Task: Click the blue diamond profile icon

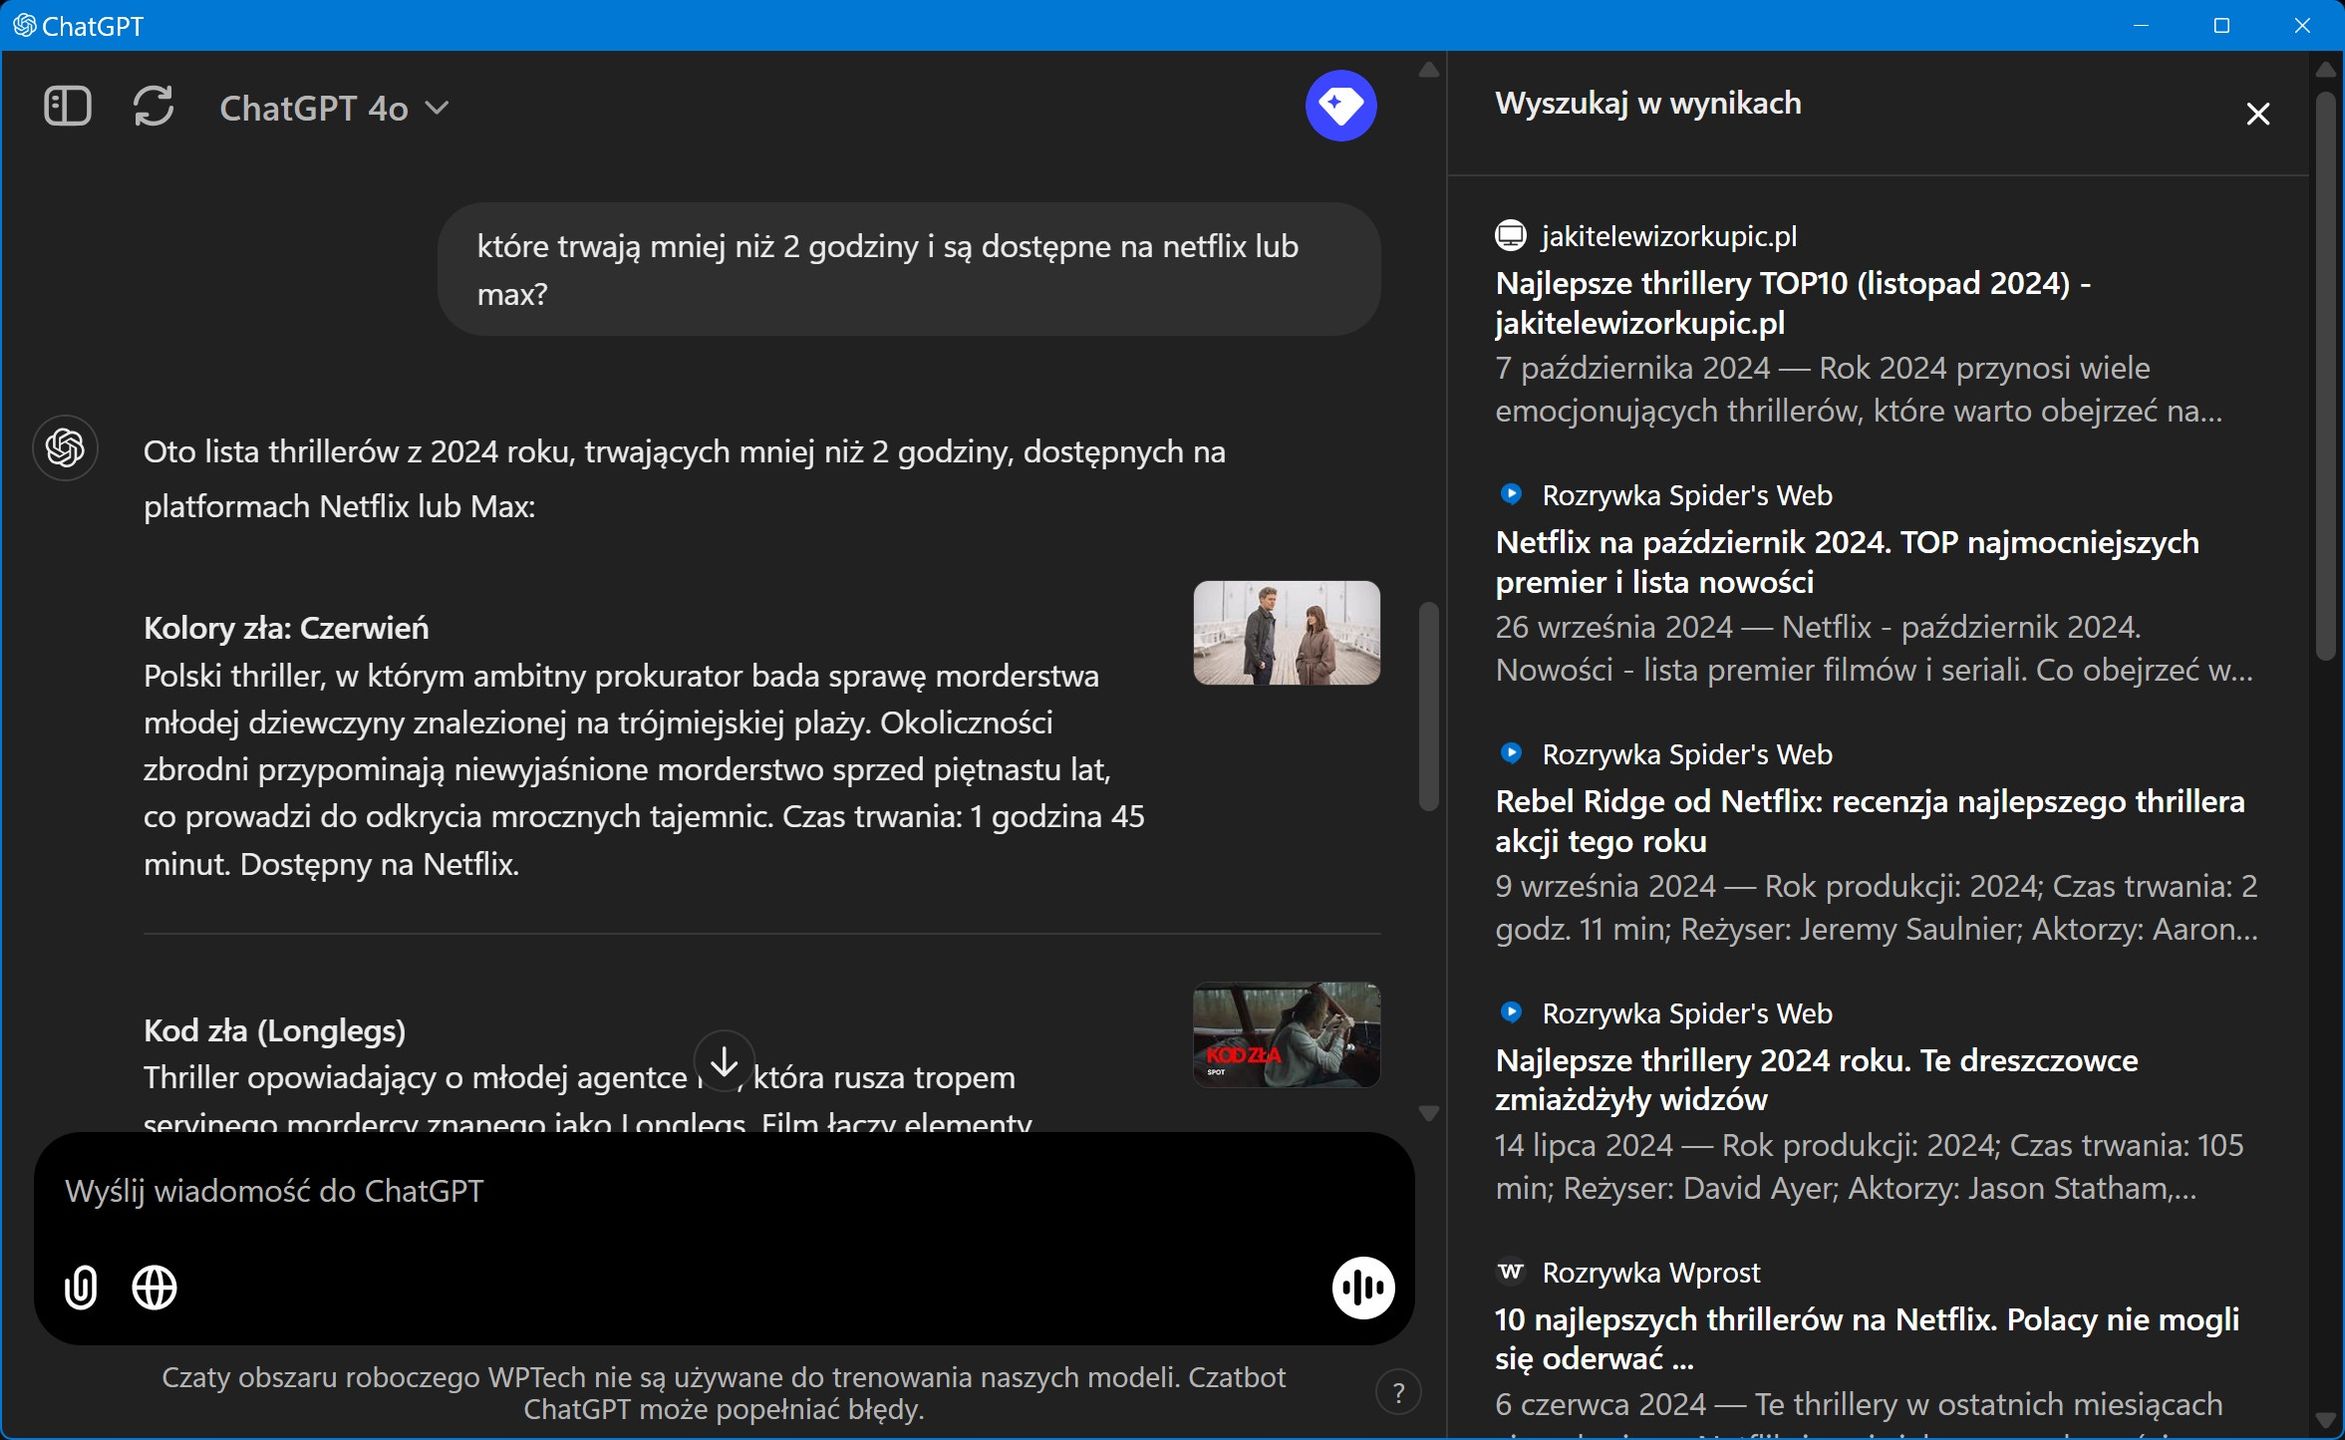Action: coord(1340,105)
